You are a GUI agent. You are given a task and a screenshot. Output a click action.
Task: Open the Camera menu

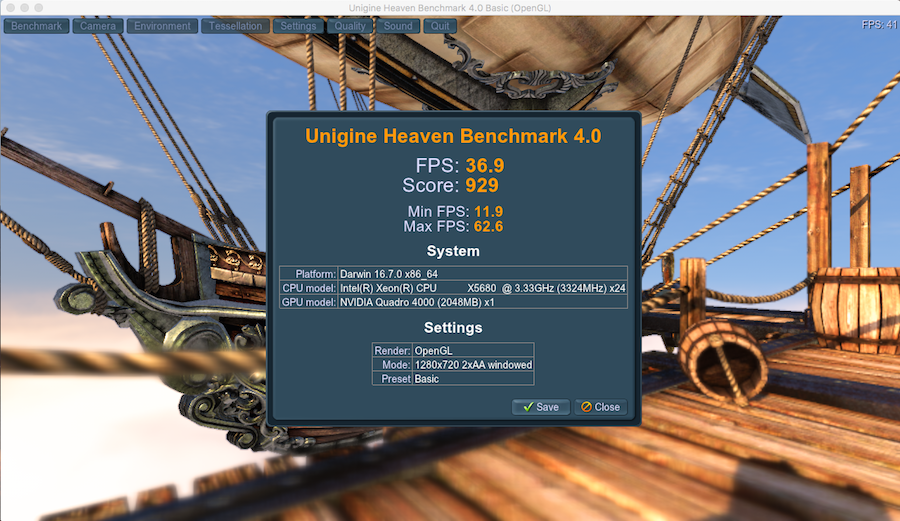tap(98, 26)
